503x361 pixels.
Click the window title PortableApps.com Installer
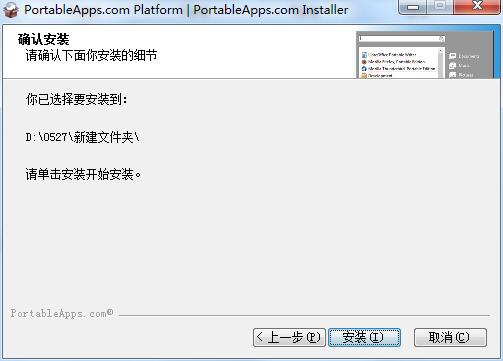[x=271, y=10]
